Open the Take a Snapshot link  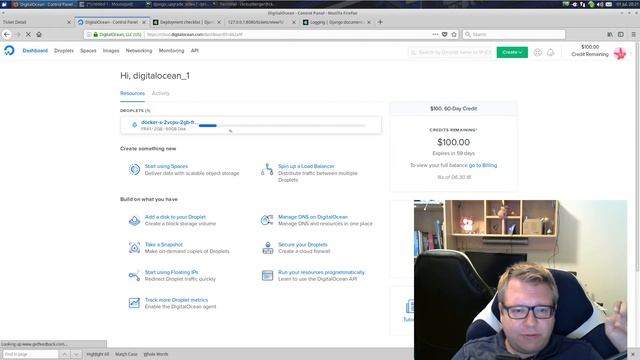(164, 244)
